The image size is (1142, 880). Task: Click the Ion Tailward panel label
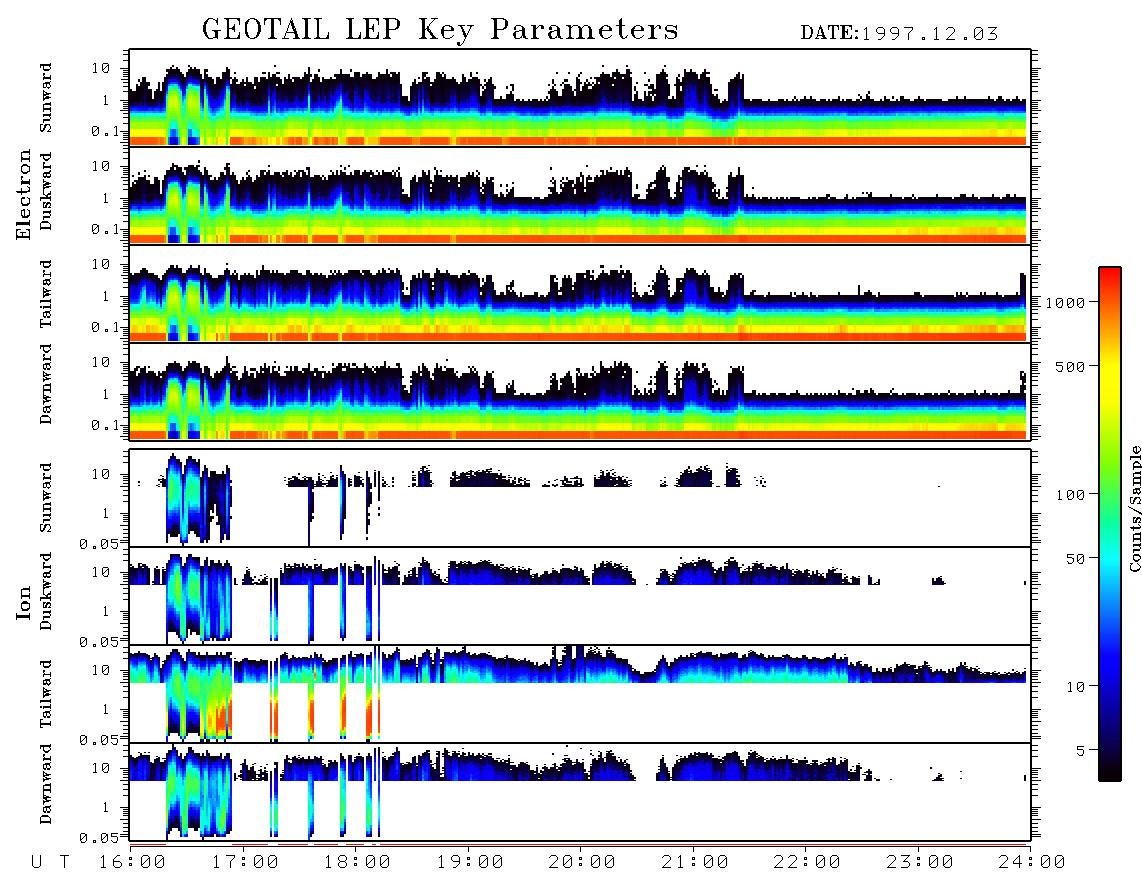(46, 694)
